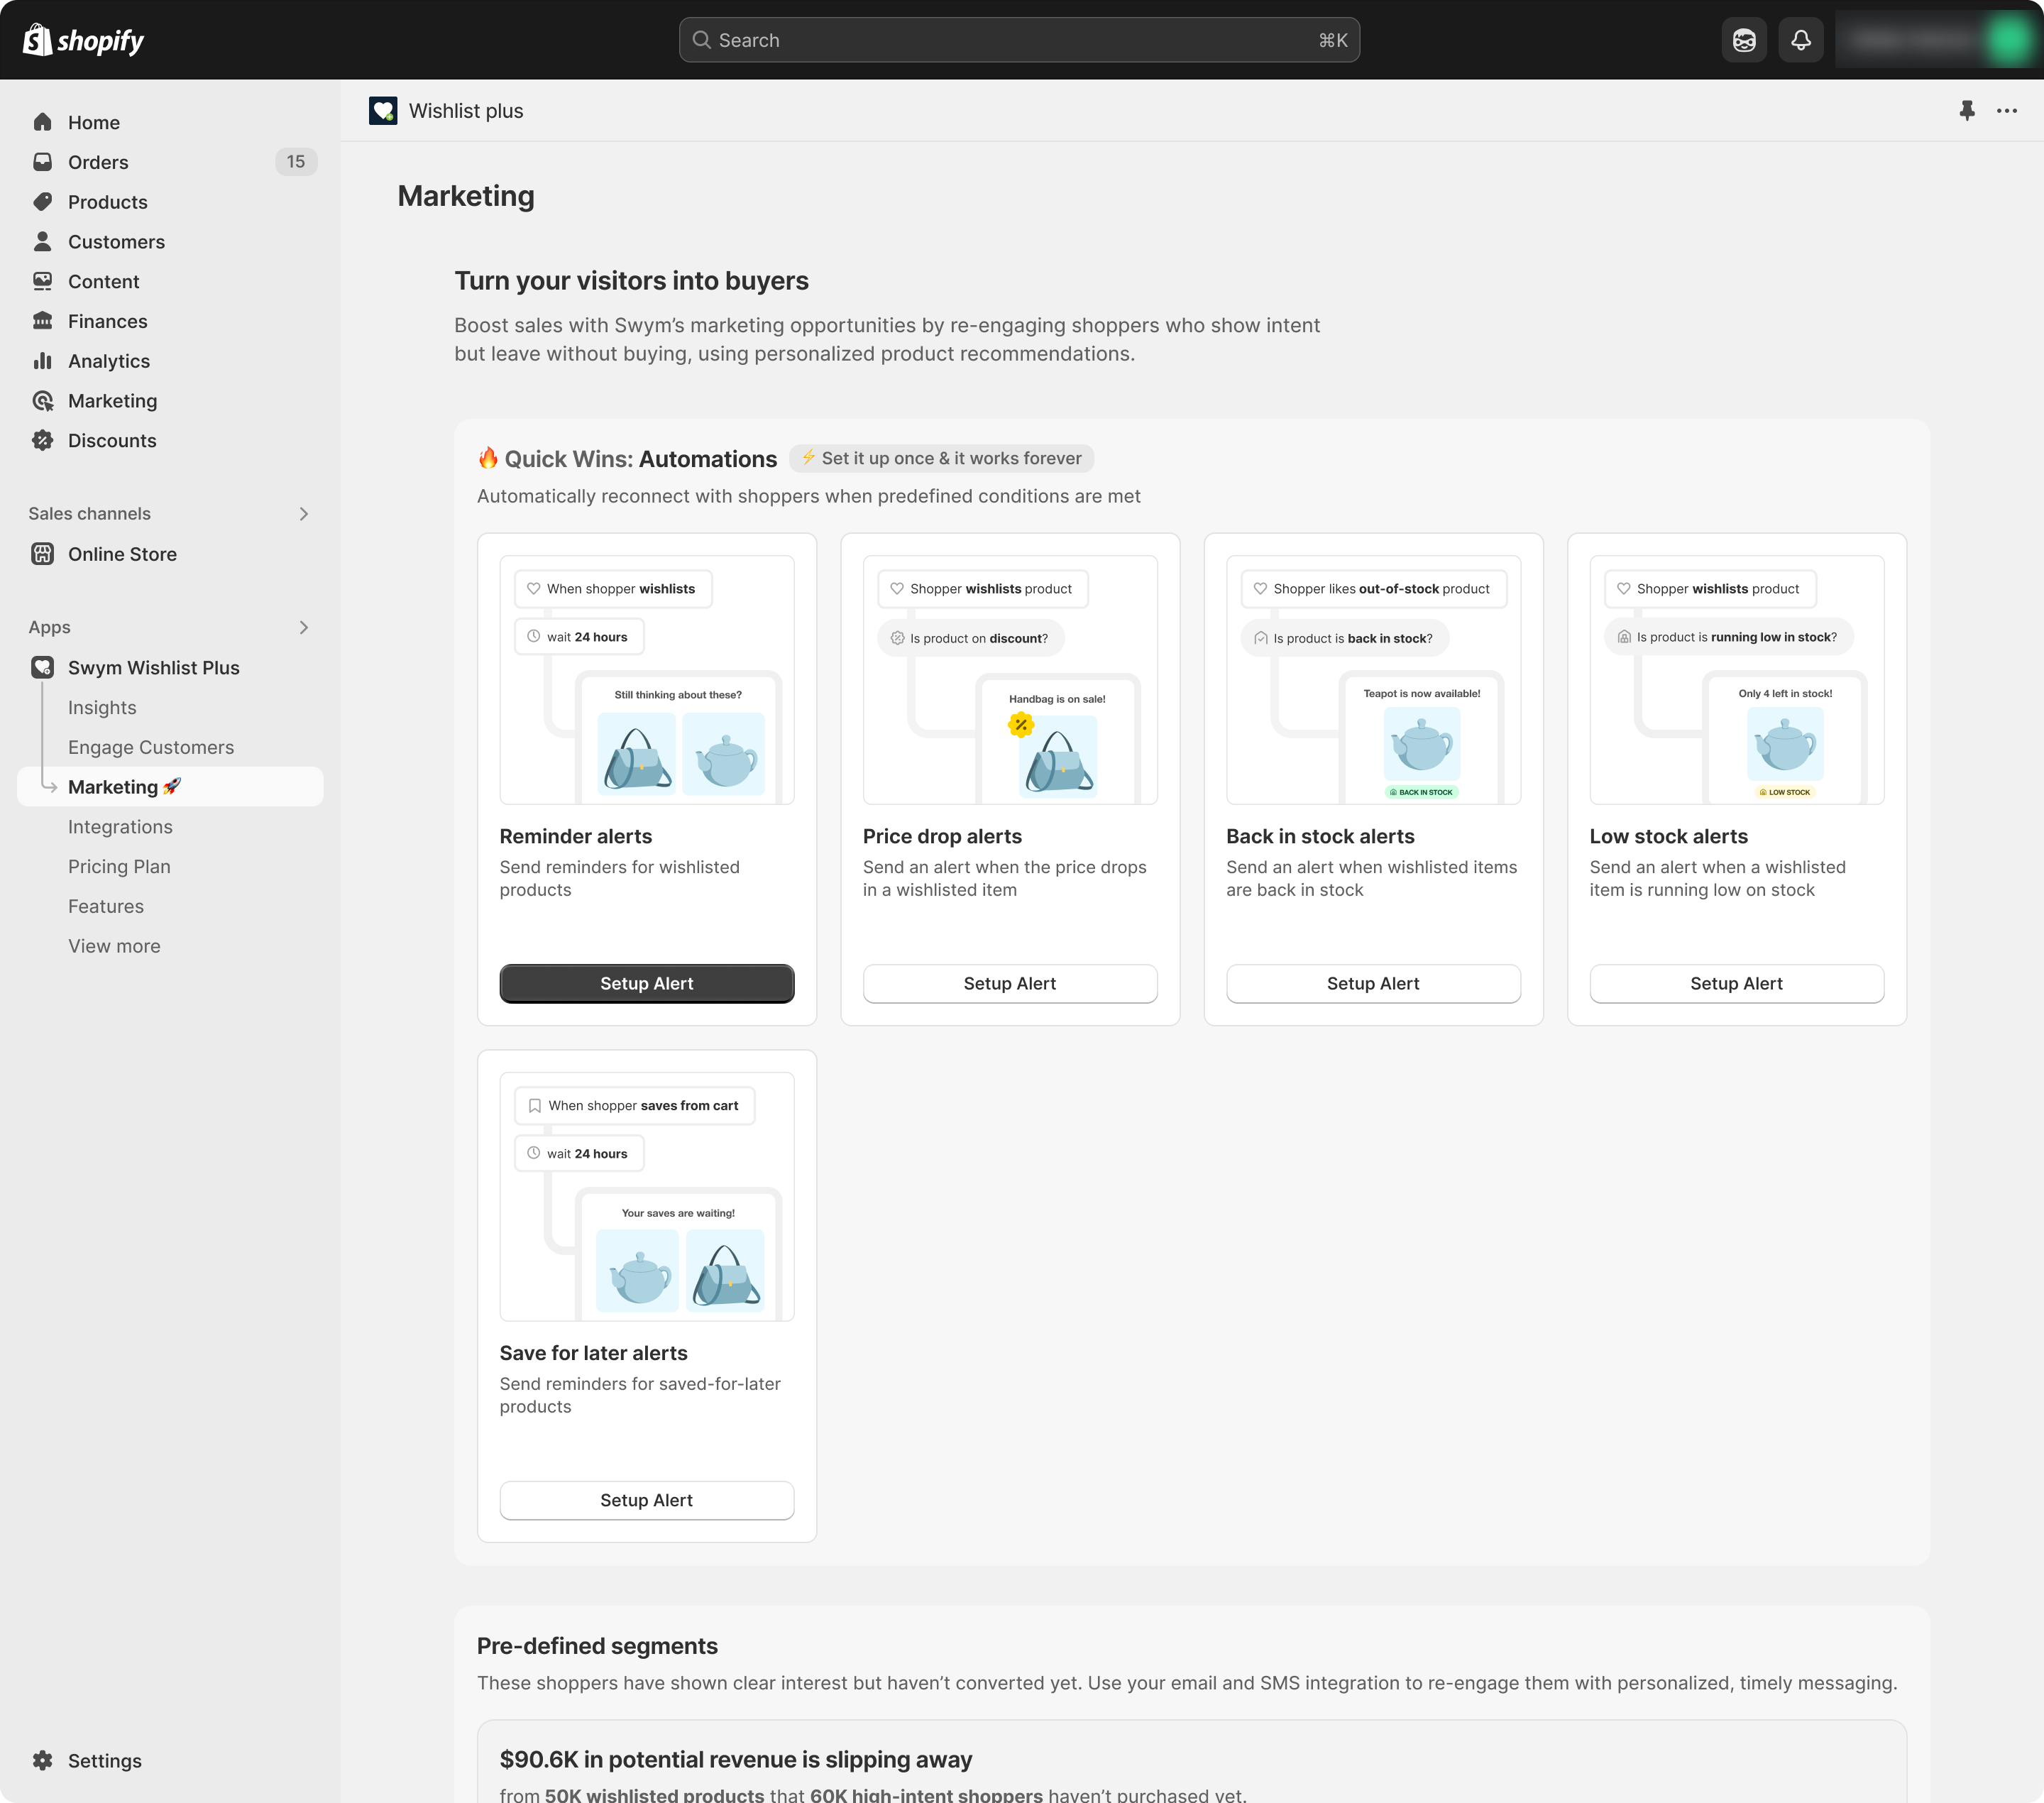Click the Home icon in the sidebar
This screenshot has height=1803, width=2044.
43,122
